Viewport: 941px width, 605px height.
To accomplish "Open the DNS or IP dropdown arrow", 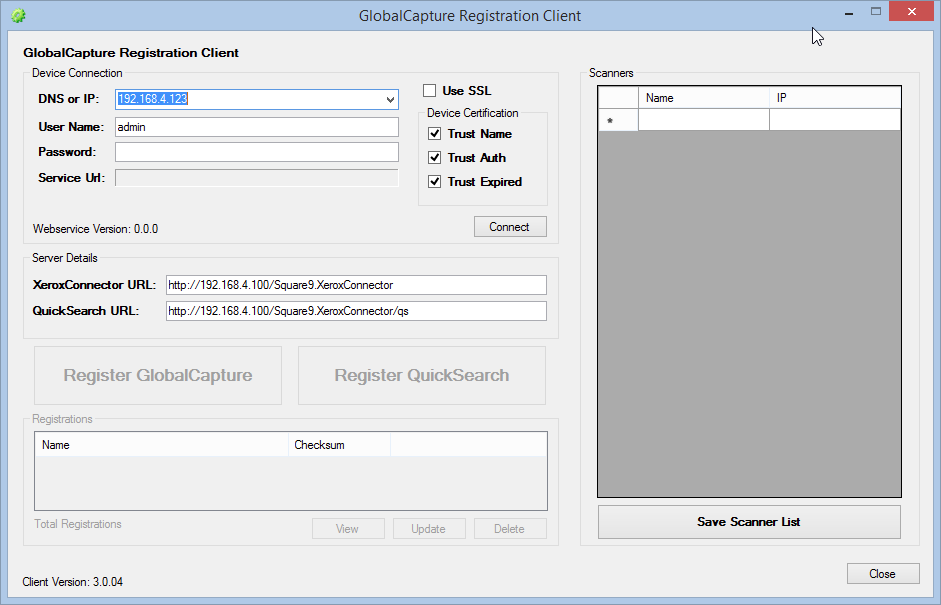I will pyautogui.click(x=391, y=100).
